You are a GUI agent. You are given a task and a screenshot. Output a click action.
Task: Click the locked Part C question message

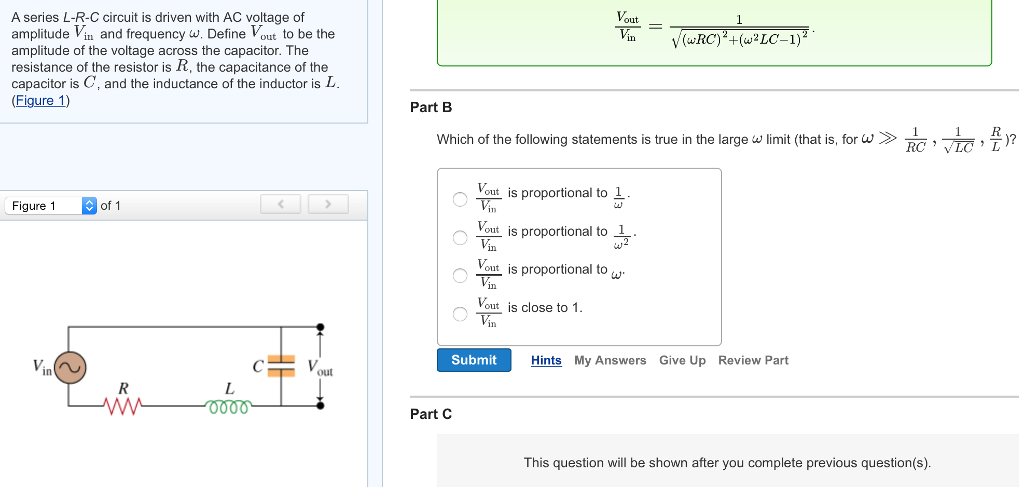[x=727, y=462]
